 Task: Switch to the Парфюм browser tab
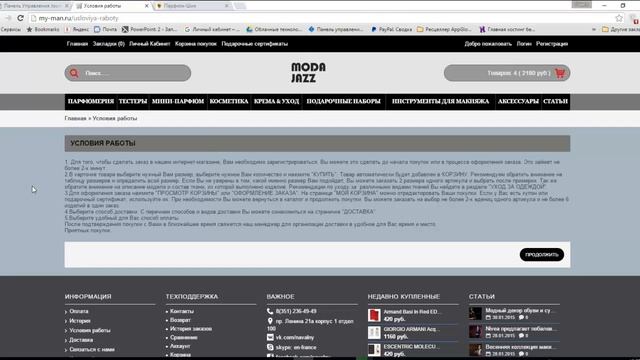(x=192, y=6)
